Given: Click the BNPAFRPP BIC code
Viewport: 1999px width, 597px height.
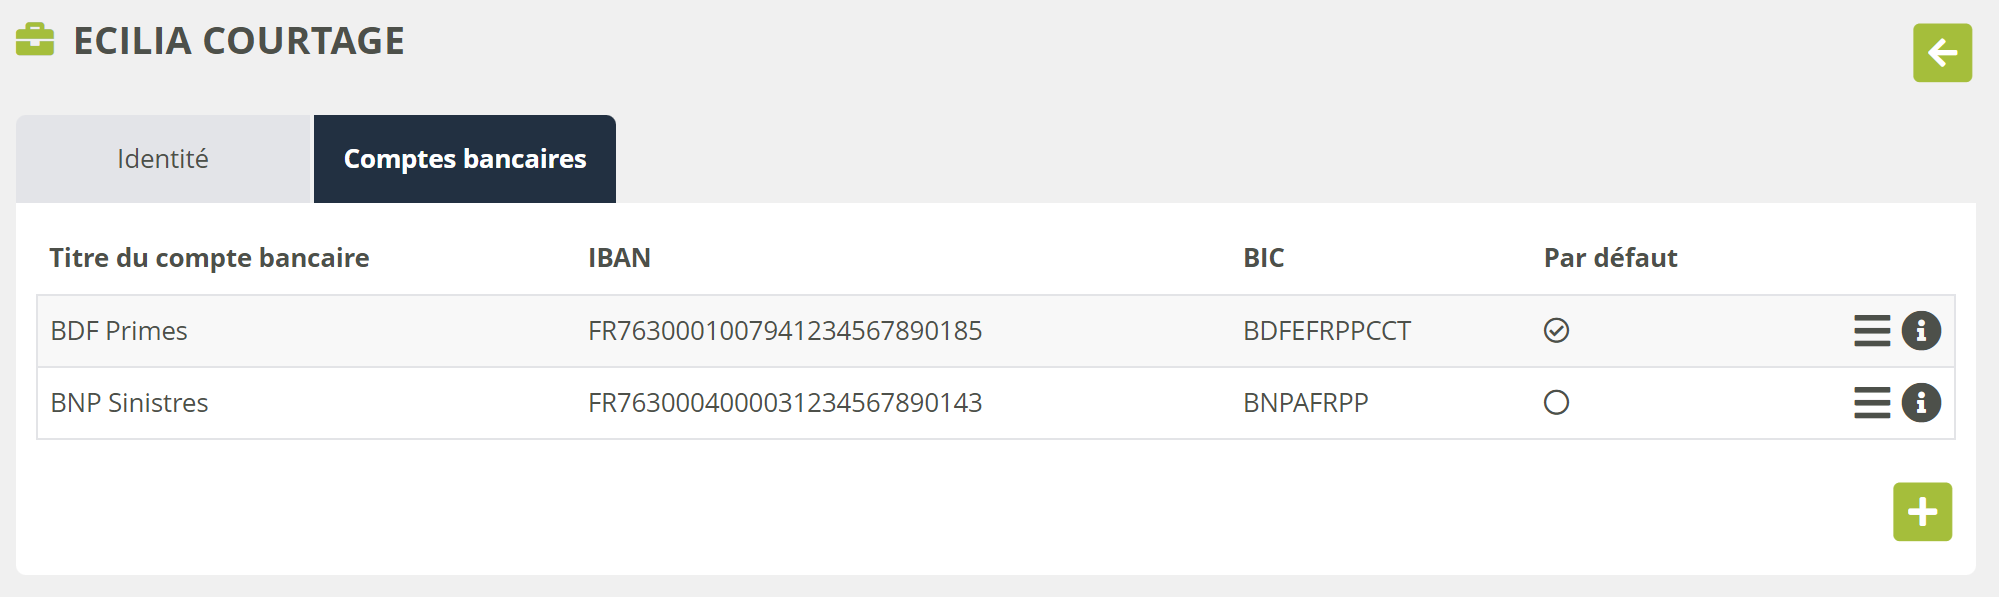Looking at the screenshot, I should pyautogui.click(x=1305, y=403).
